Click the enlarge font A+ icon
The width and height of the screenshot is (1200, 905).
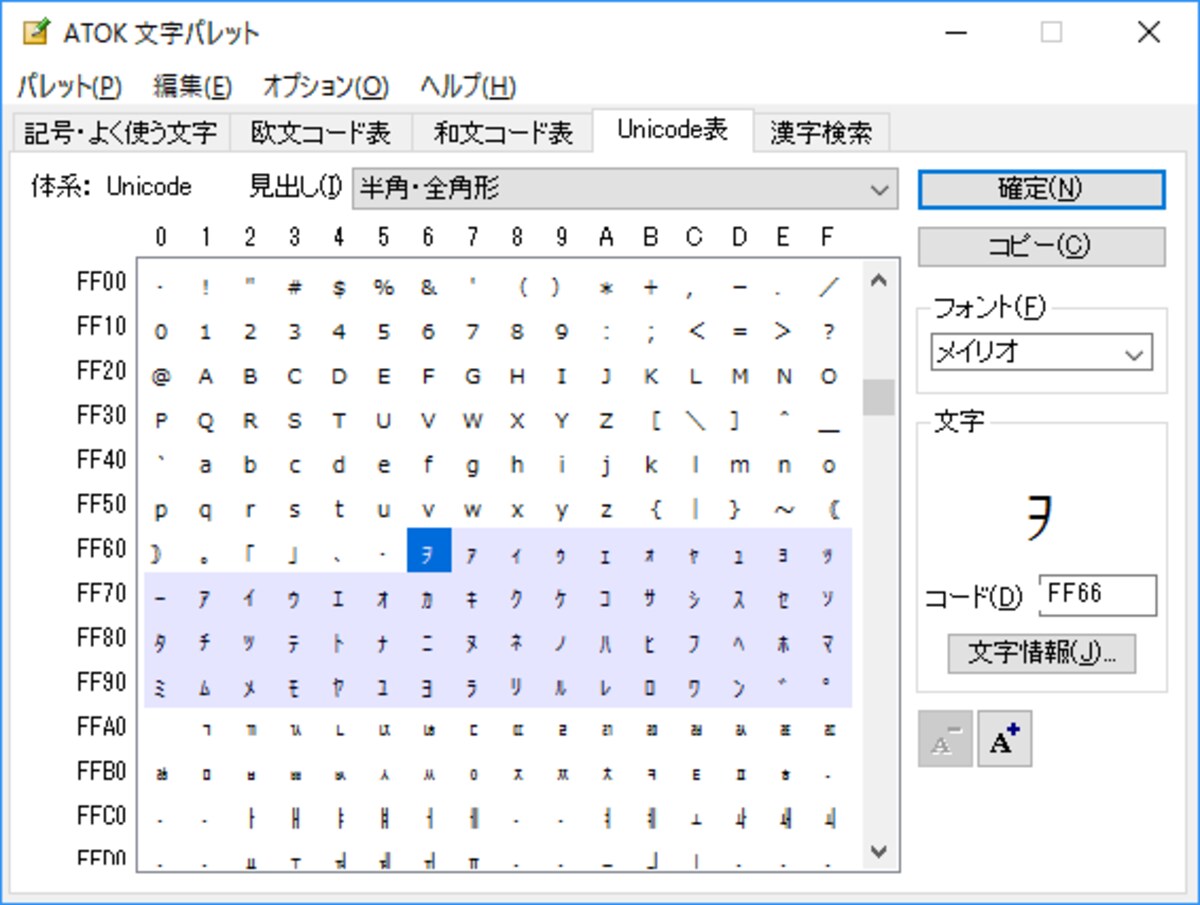click(x=1004, y=739)
